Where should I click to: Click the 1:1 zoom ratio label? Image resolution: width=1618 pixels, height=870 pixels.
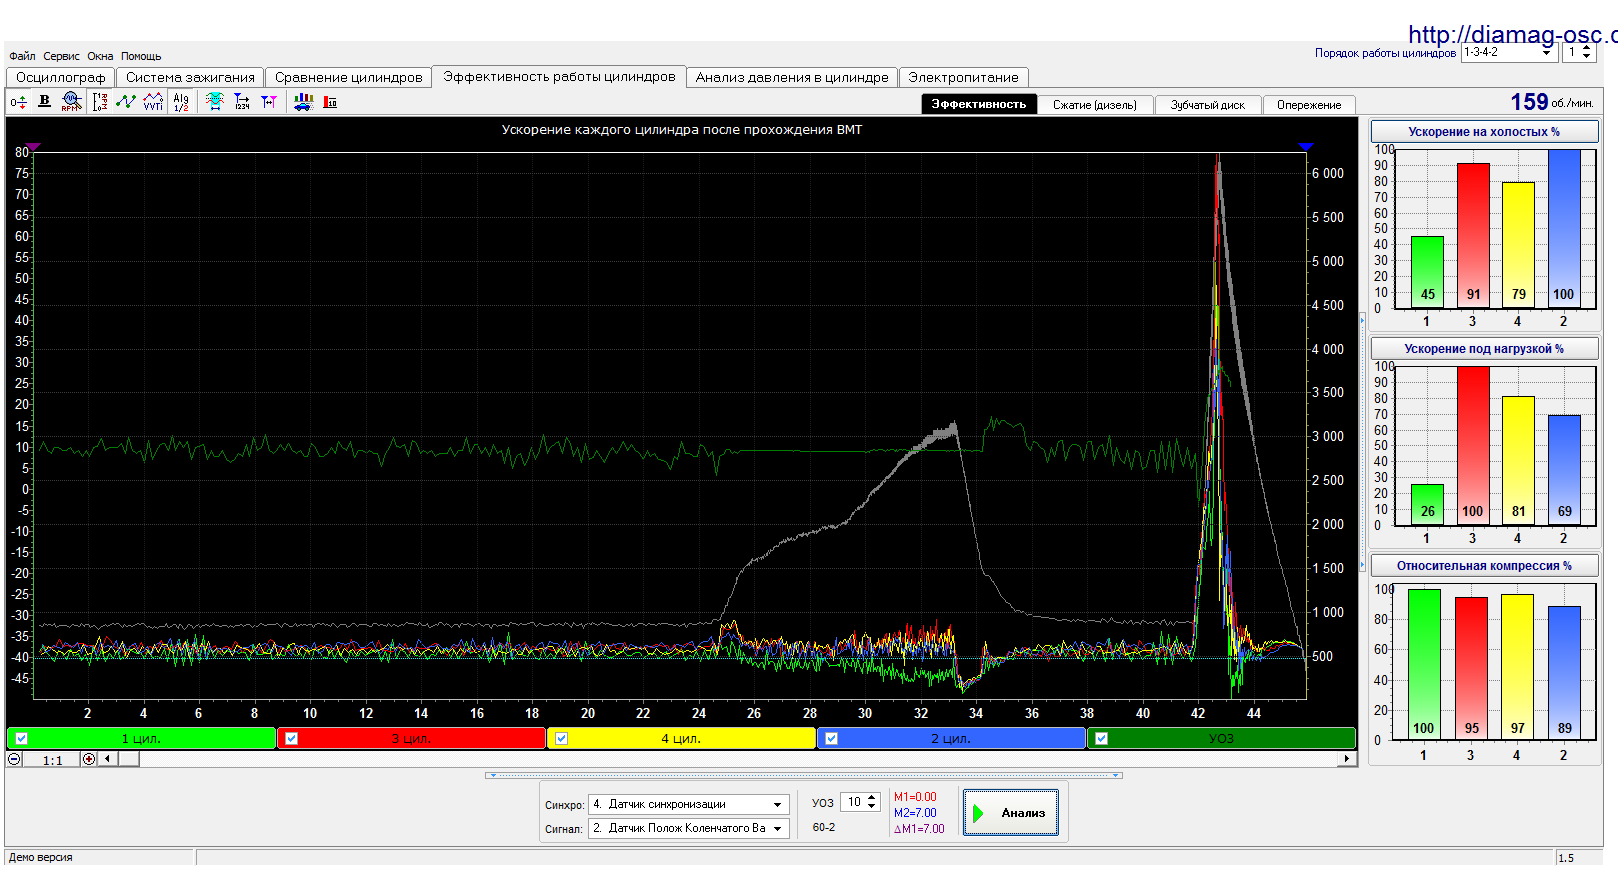[x=52, y=760]
